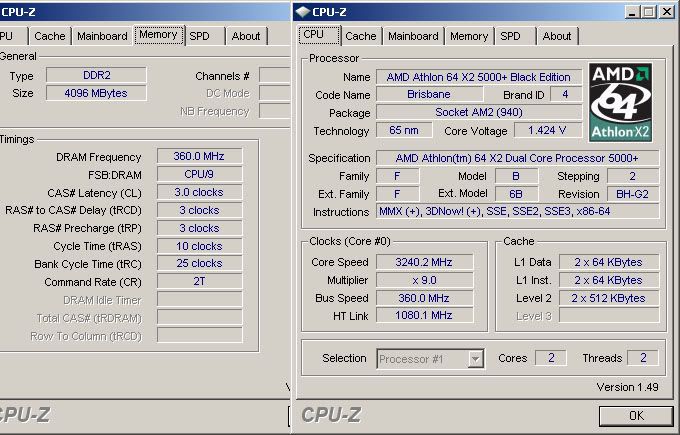Click the AMD Athlon X2 64 logo
This screenshot has height=435, width=680.
[620, 102]
